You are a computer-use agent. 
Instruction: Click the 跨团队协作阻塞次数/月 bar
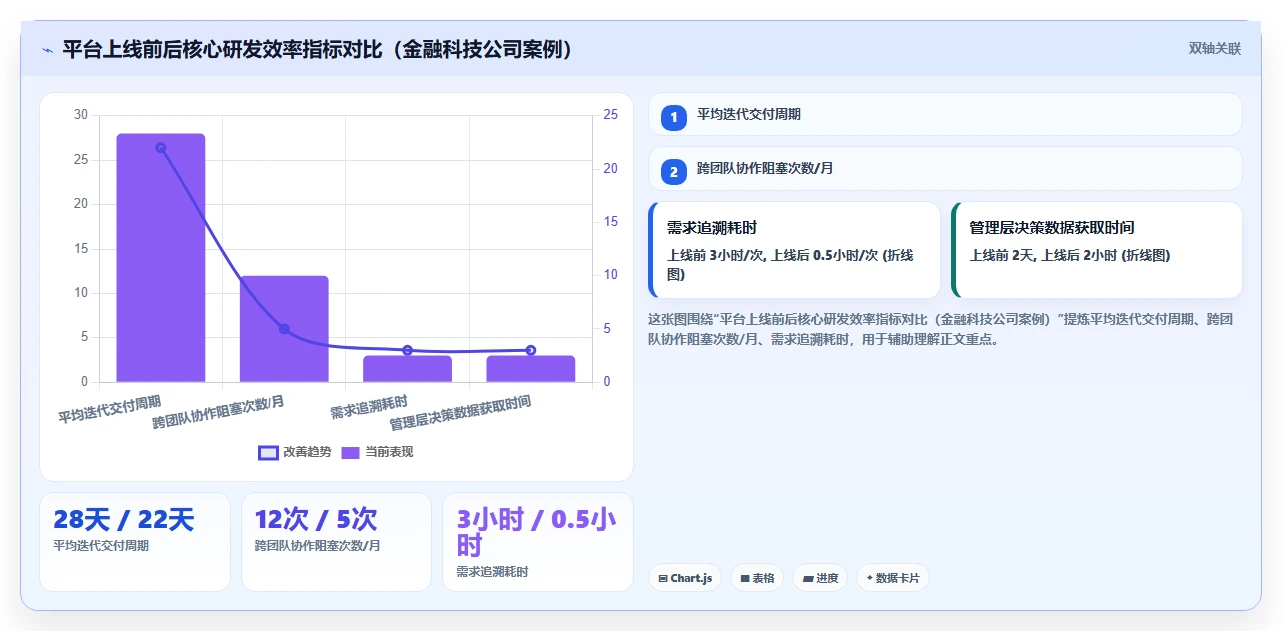pyautogui.click(x=284, y=329)
